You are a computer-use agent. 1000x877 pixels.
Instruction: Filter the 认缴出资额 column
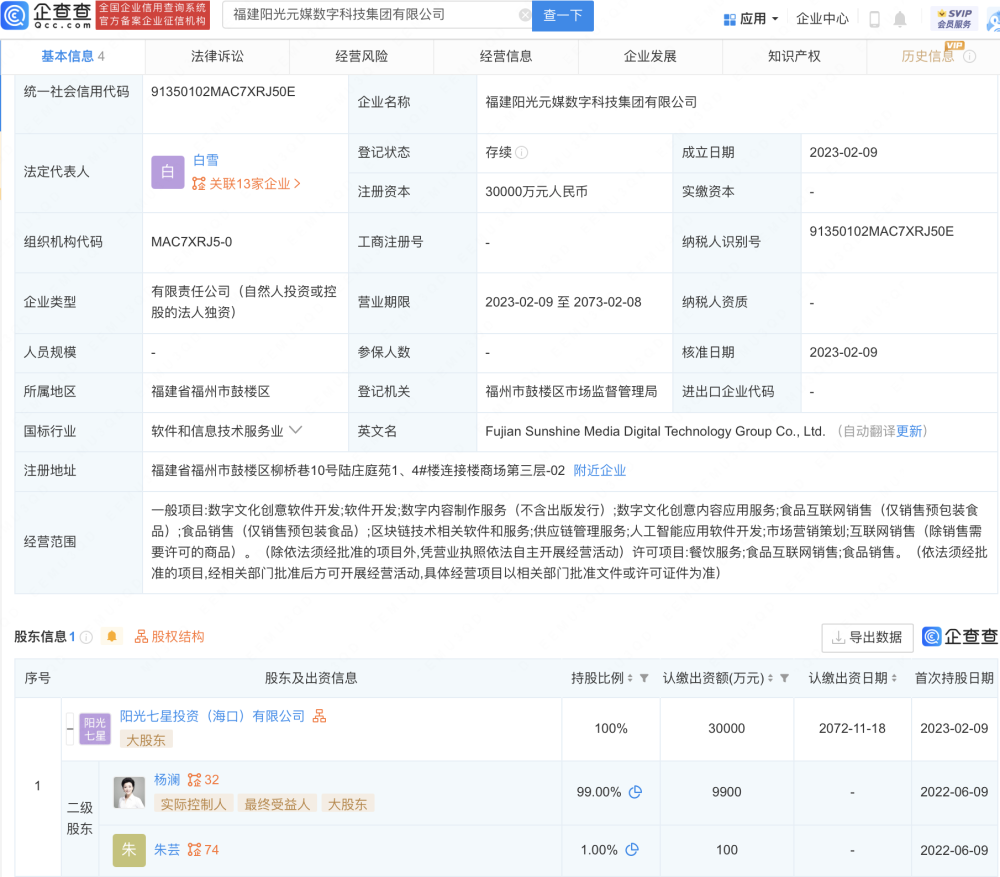[x=784, y=678]
